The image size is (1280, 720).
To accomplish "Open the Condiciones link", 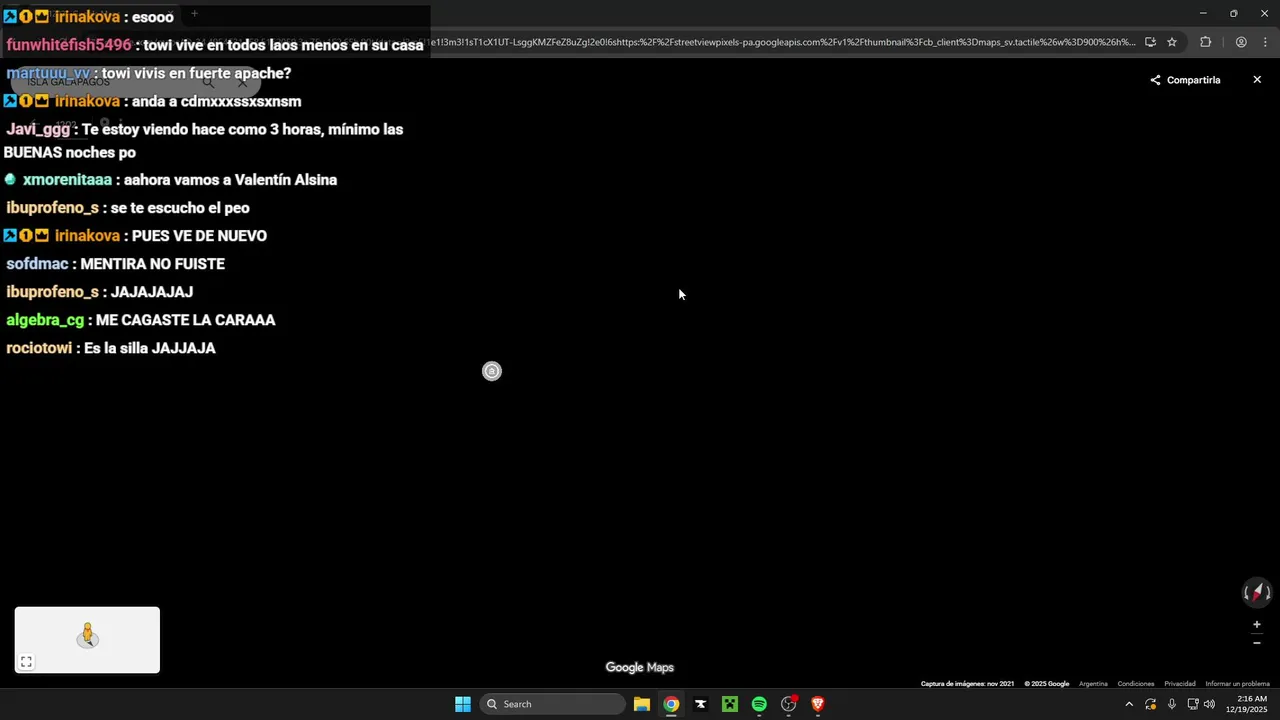I will [x=1136, y=684].
